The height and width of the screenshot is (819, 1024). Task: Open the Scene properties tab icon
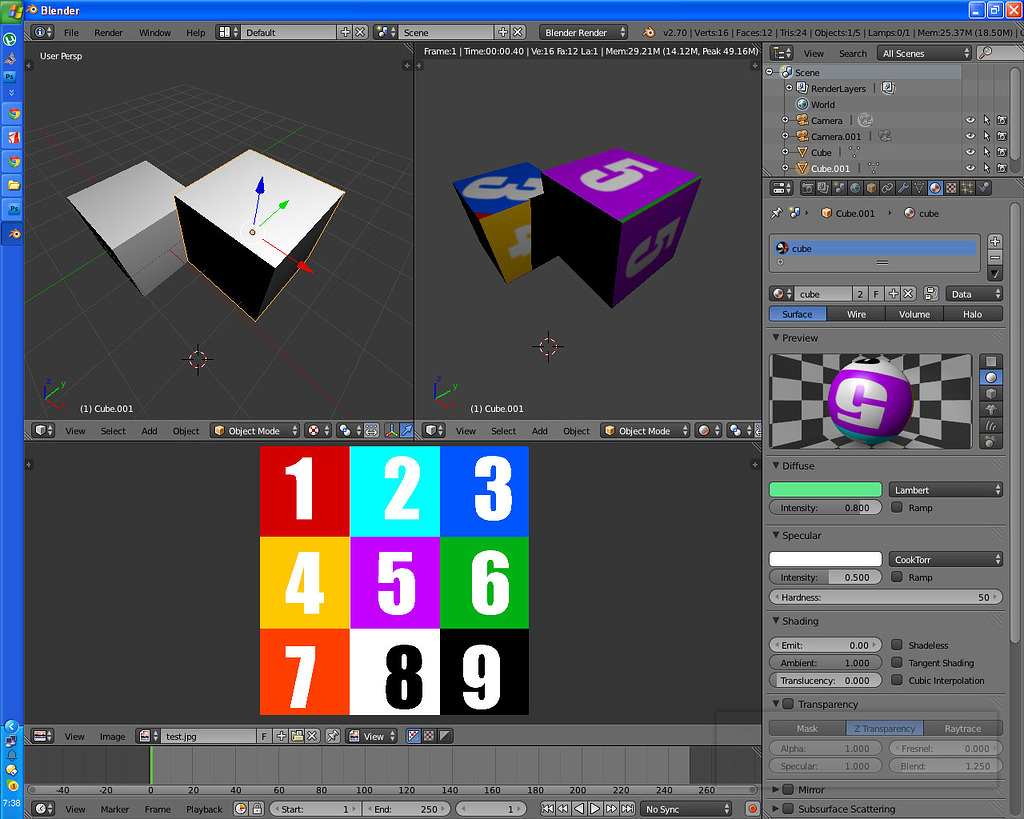(839, 188)
